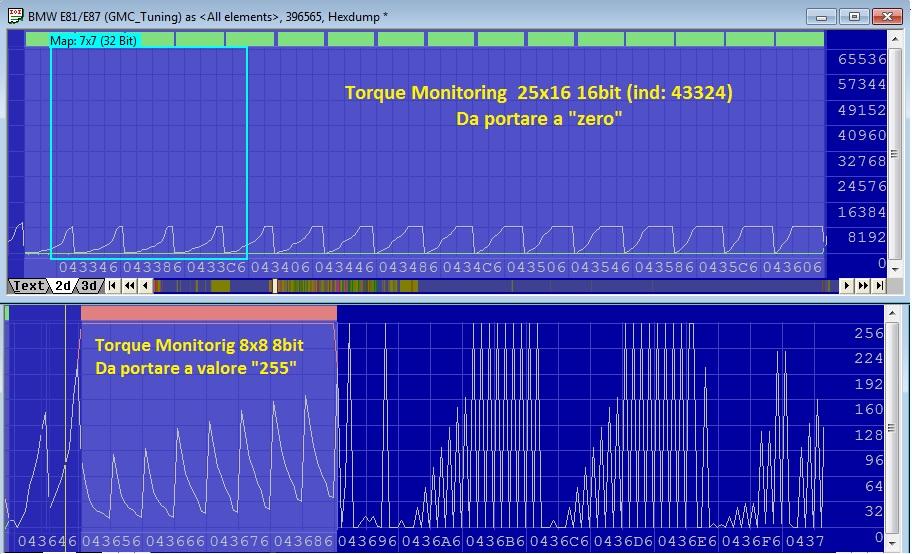912x554 pixels.
Task: Click the 8192 value on upper axis
Action: [x=867, y=237]
